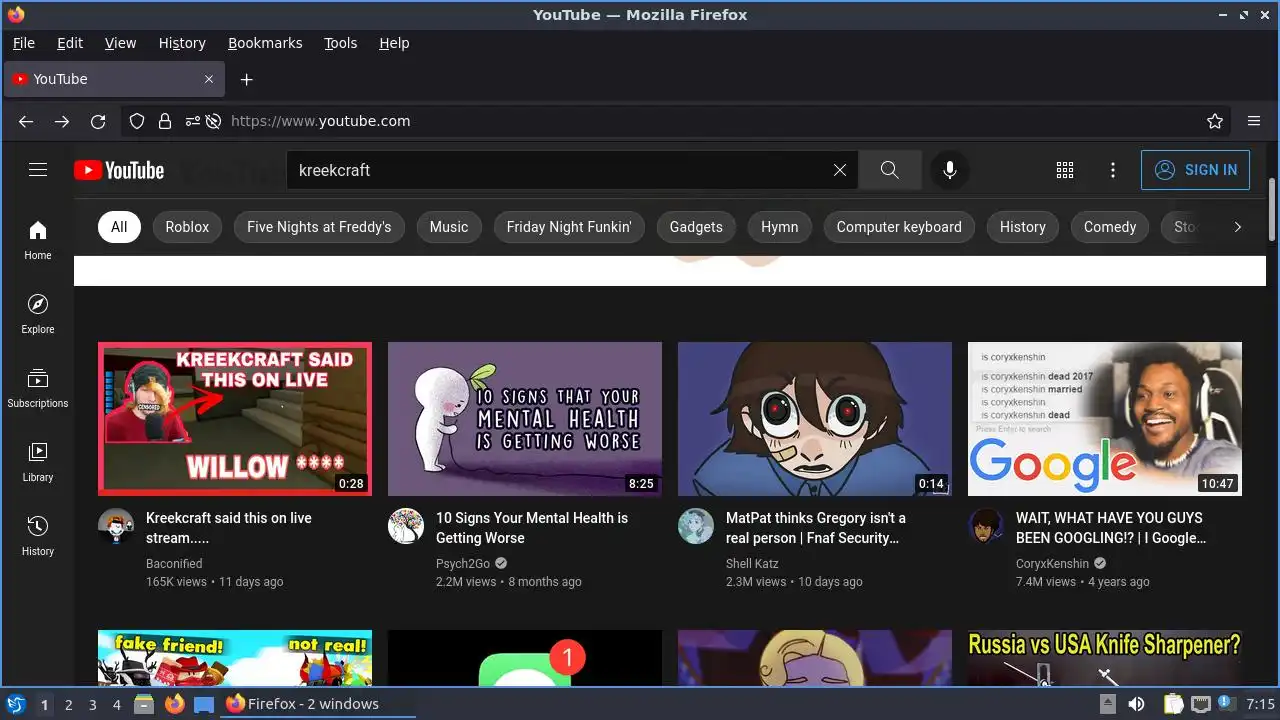Clear the search text with the X icon
Image resolution: width=1280 pixels, height=720 pixels.
coord(840,170)
